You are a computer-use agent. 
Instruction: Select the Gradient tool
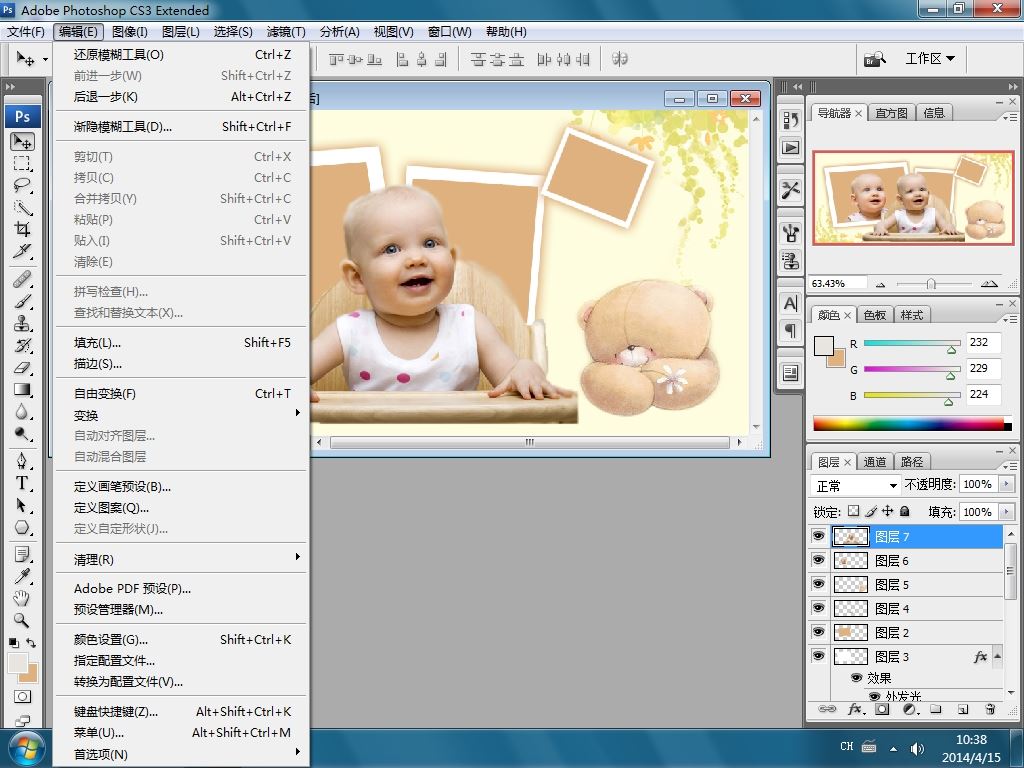22,390
